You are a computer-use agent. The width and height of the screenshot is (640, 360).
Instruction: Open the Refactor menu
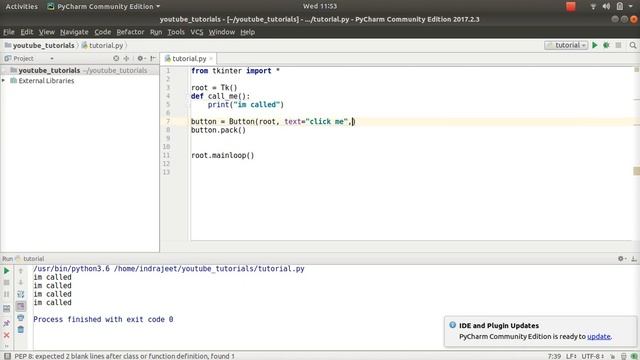pos(130,32)
